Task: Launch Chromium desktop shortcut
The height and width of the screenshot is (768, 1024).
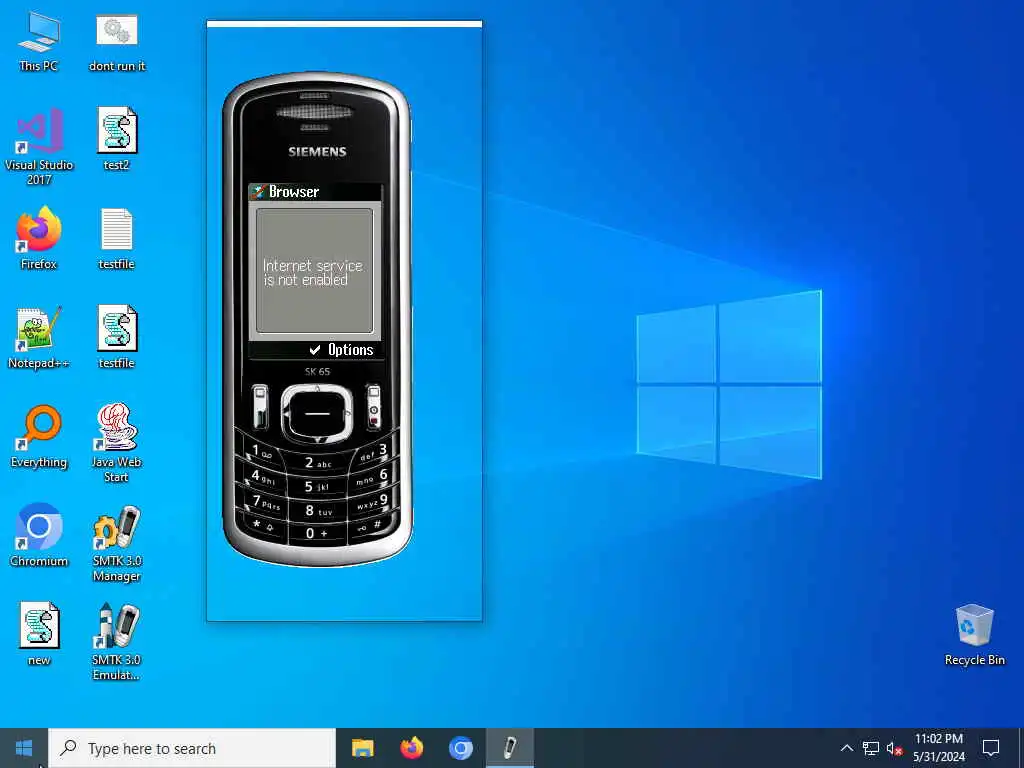Action: [x=39, y=536]
